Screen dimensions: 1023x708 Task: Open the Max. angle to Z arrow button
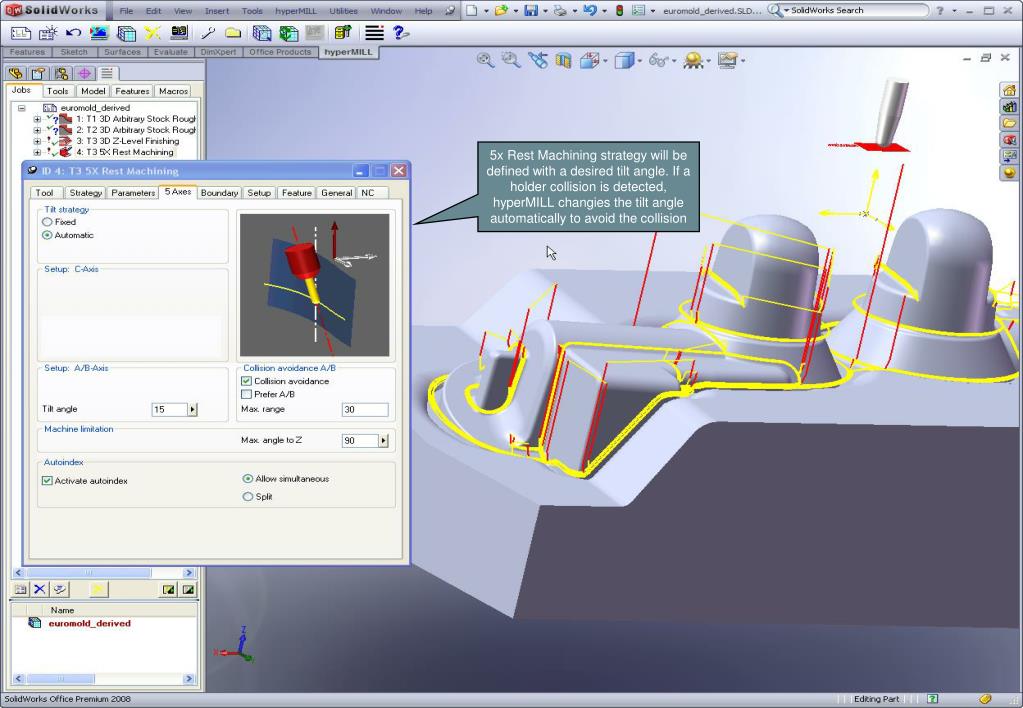tap(384, 440)
